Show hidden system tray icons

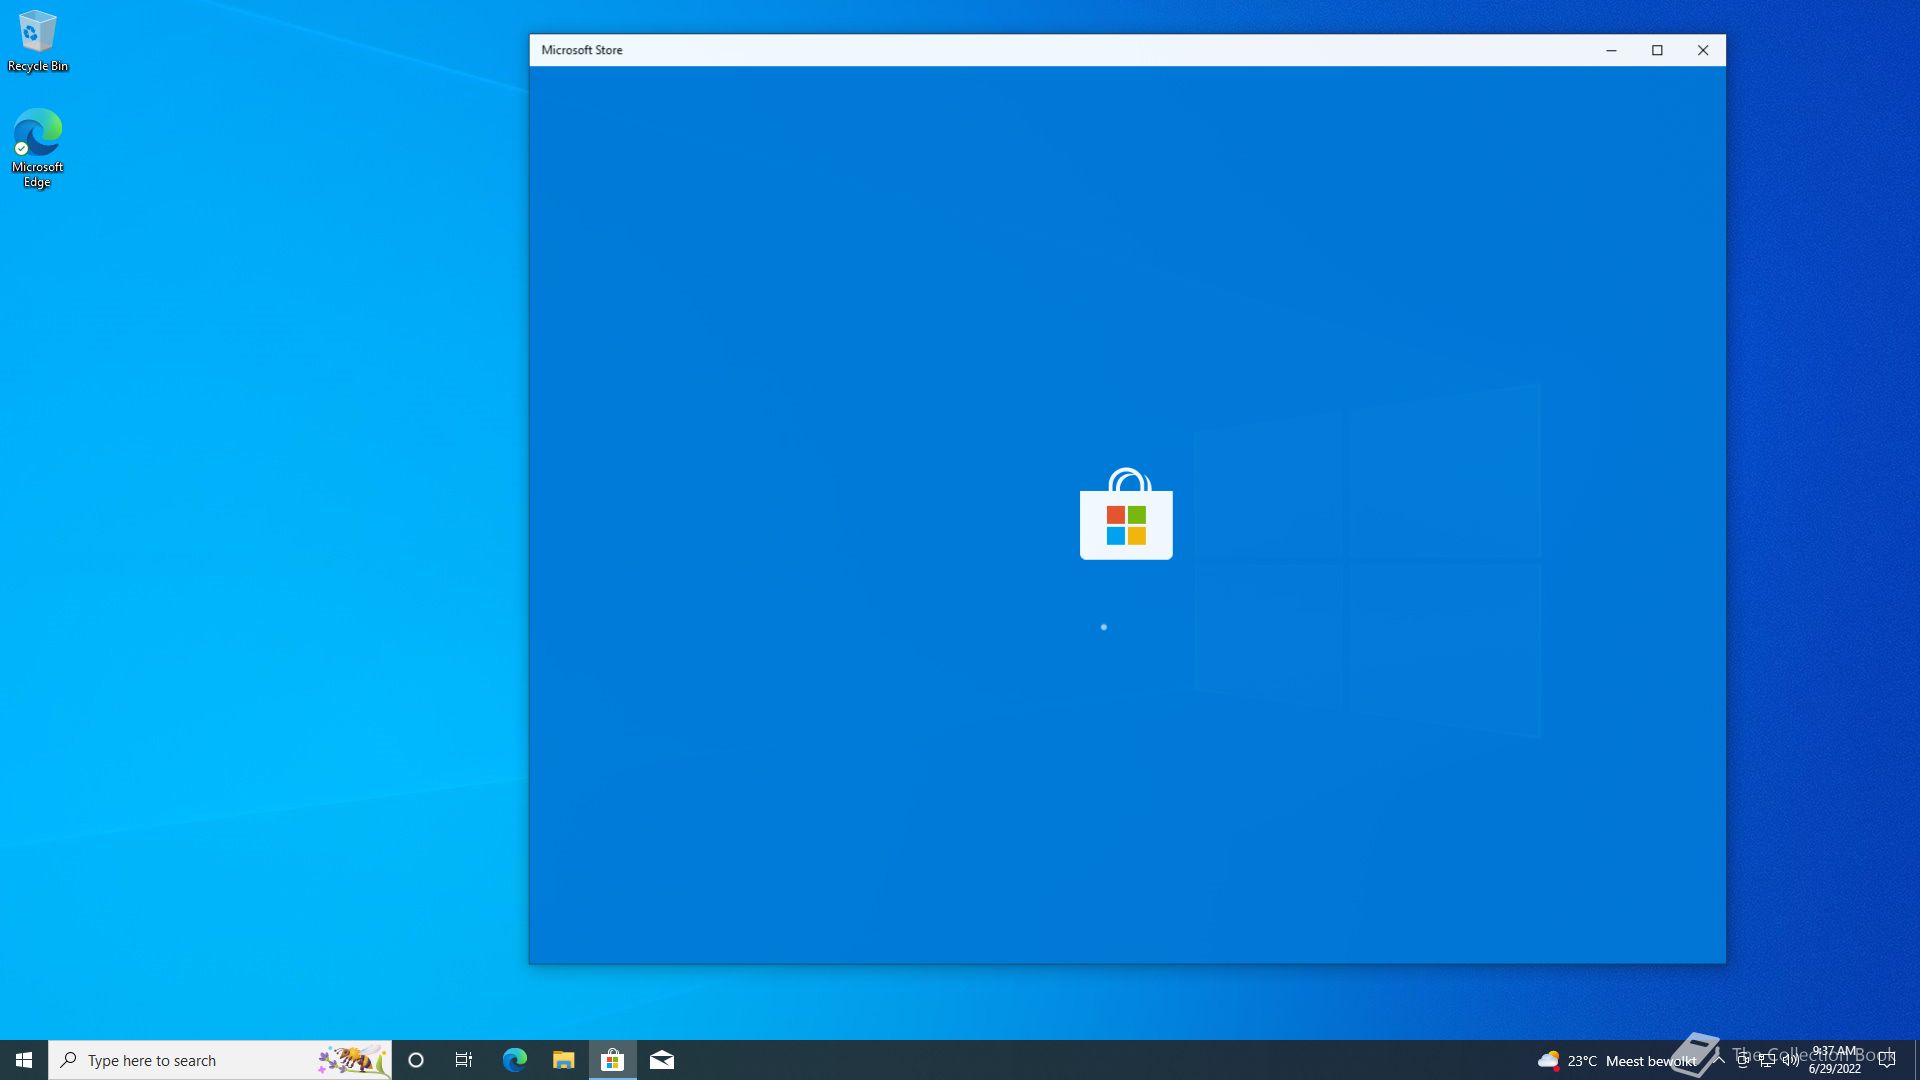point(1719,1060)
